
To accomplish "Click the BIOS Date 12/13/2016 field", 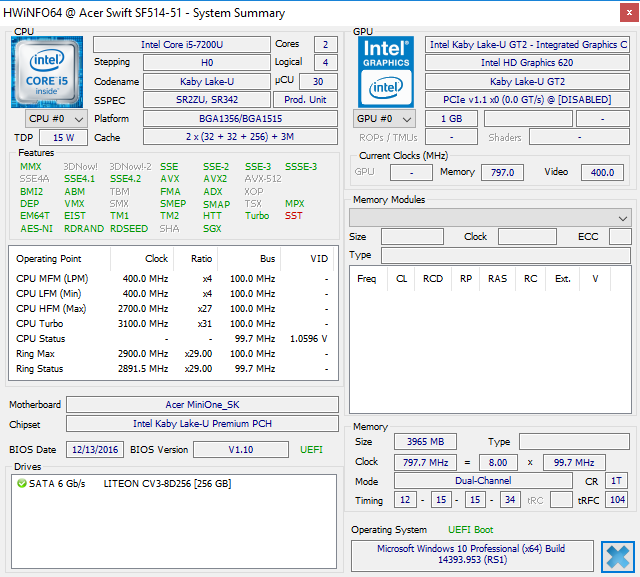I will pyautogui.click(x=95, y=450).
